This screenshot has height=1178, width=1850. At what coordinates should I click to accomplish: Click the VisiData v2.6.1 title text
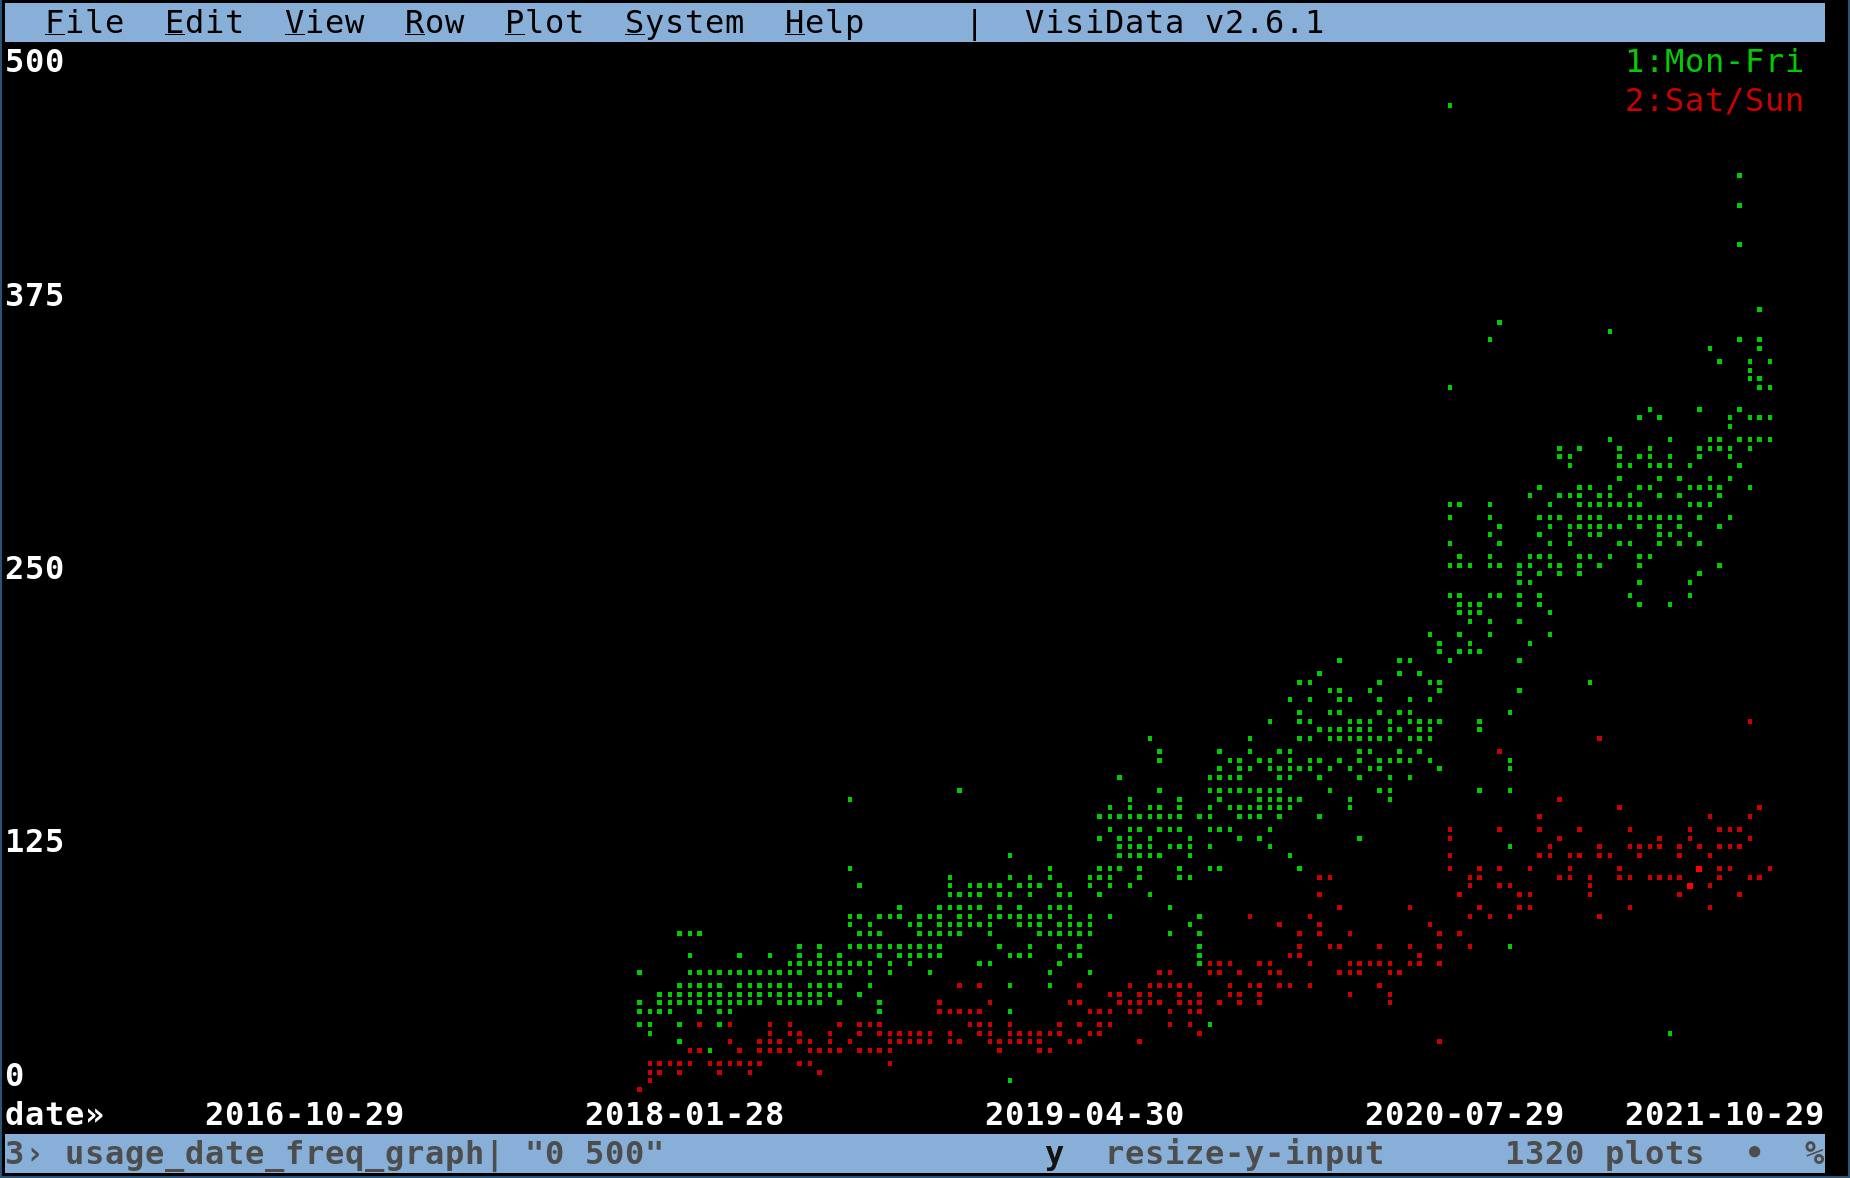tap(1175, 22)
